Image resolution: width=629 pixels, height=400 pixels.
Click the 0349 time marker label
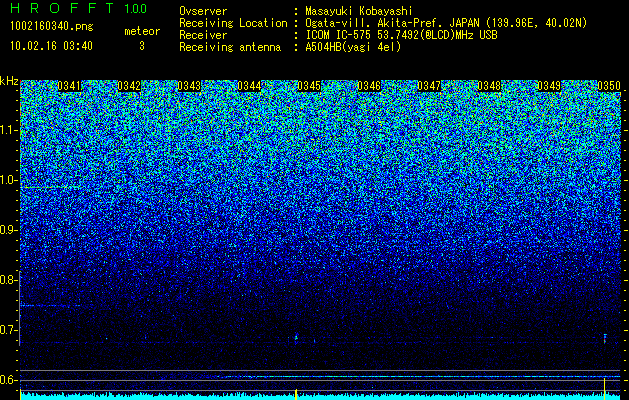[x=549, y=86]
